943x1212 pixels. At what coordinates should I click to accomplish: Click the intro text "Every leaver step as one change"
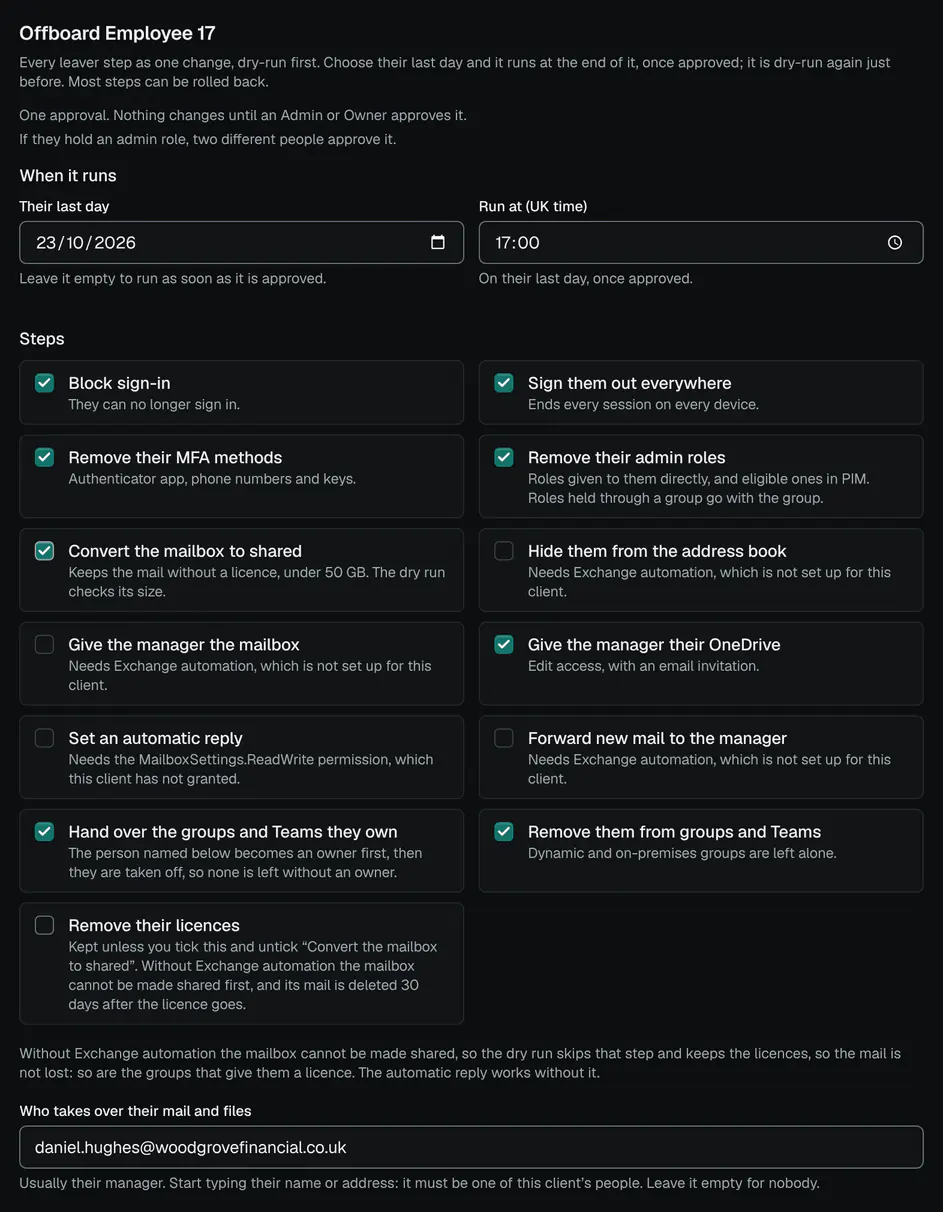point(455,72)
